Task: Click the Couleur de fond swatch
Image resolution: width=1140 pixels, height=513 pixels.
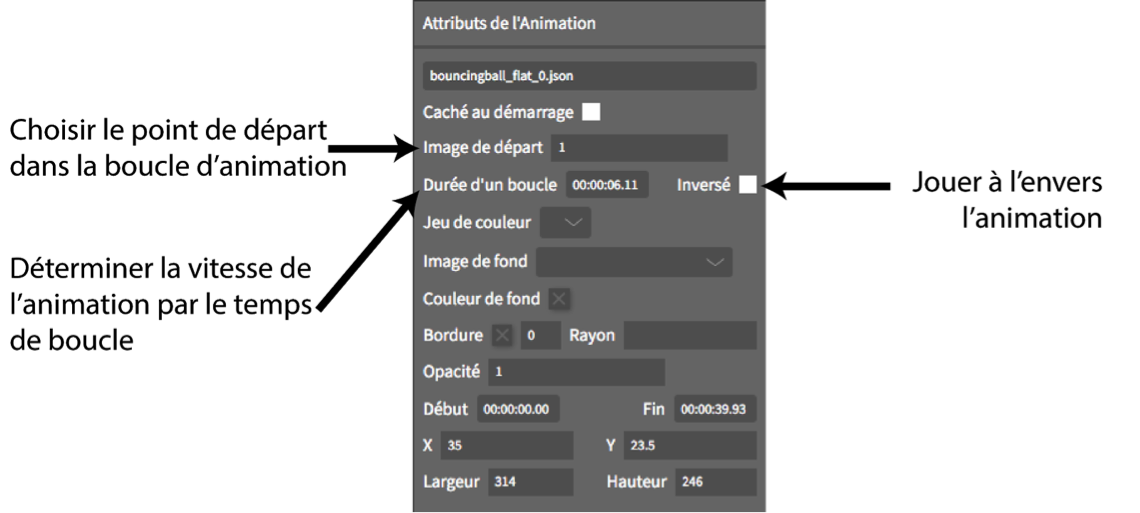Action: coord(558,299)
